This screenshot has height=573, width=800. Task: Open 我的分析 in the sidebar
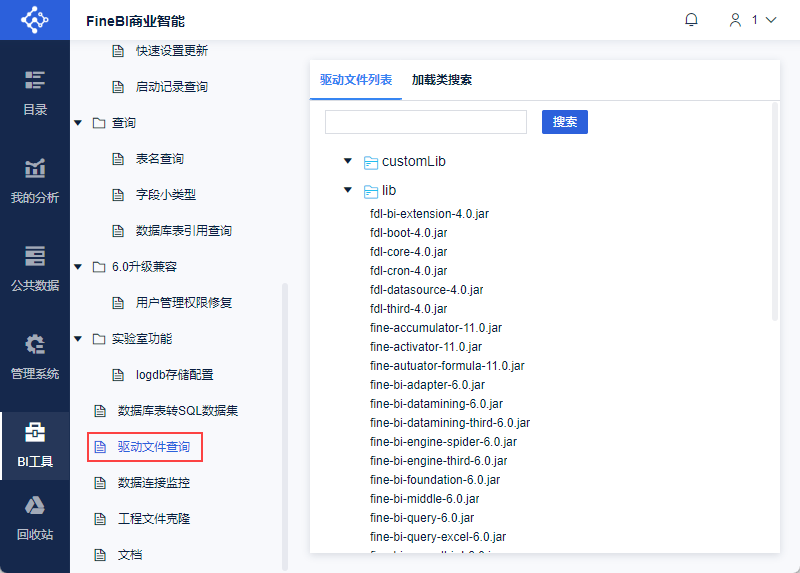(x=35, y=182)
